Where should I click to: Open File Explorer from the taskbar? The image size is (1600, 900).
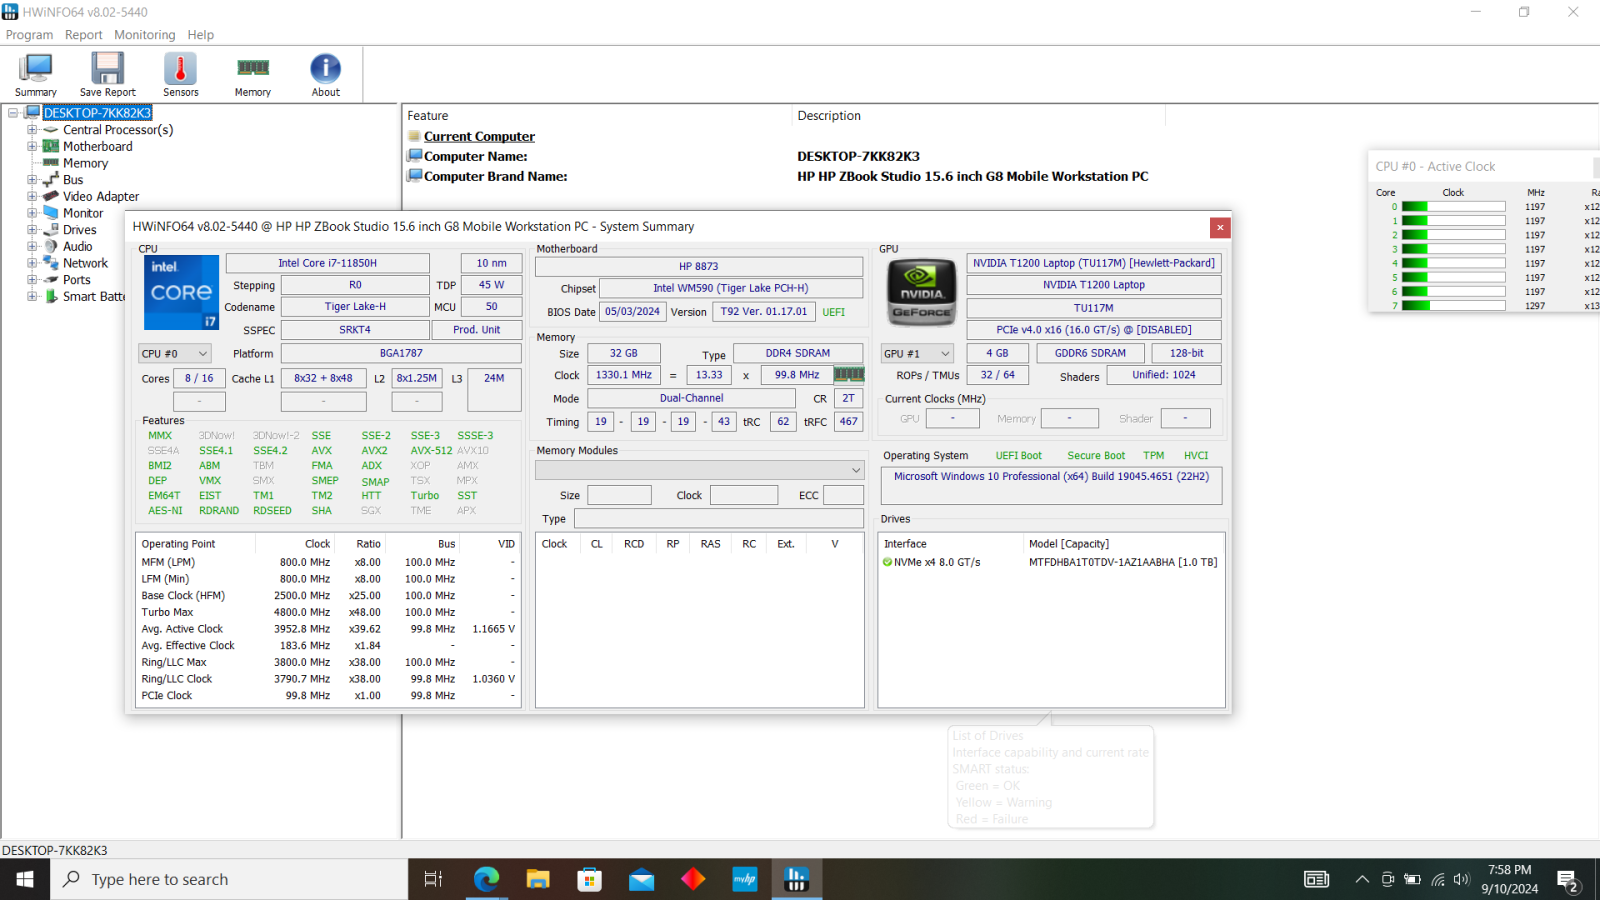(x=538, y=879)
